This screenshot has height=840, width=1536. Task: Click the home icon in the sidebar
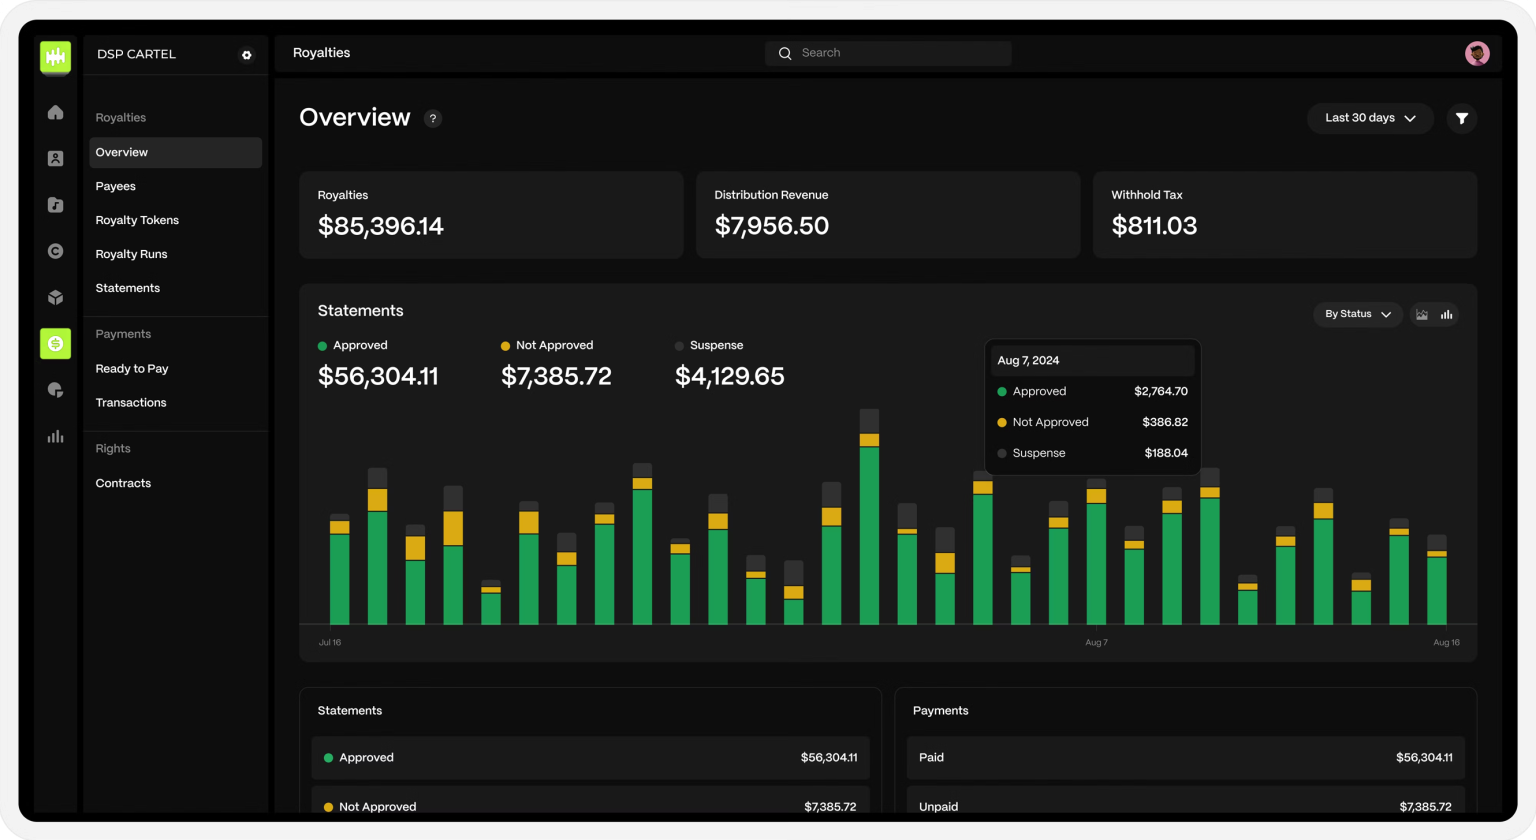55,113
